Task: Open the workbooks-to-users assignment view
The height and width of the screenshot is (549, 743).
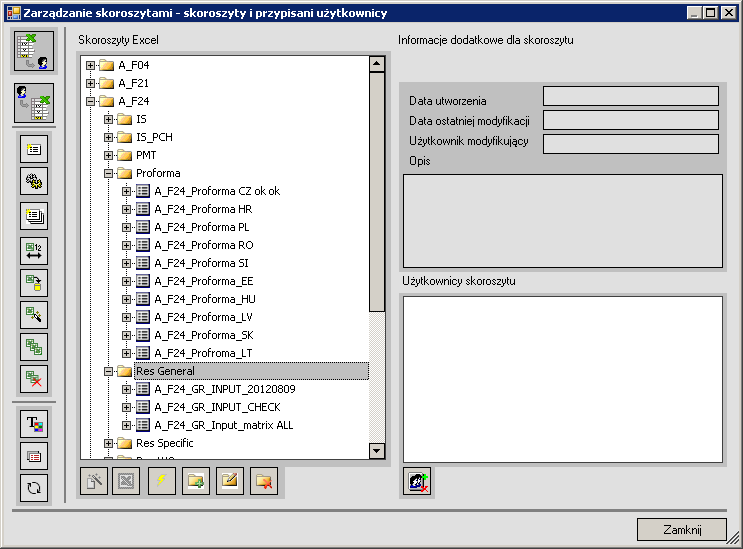Action: [x=34, y=51]
